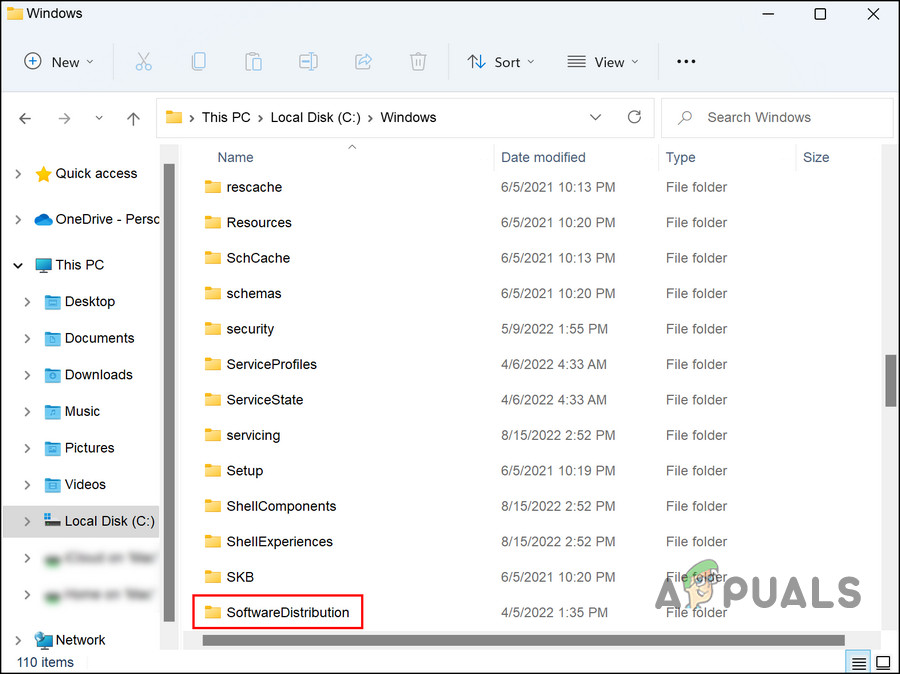Switch to large thumbnails view icon
This screenshot has height=674, width=900.
(884, 663)
